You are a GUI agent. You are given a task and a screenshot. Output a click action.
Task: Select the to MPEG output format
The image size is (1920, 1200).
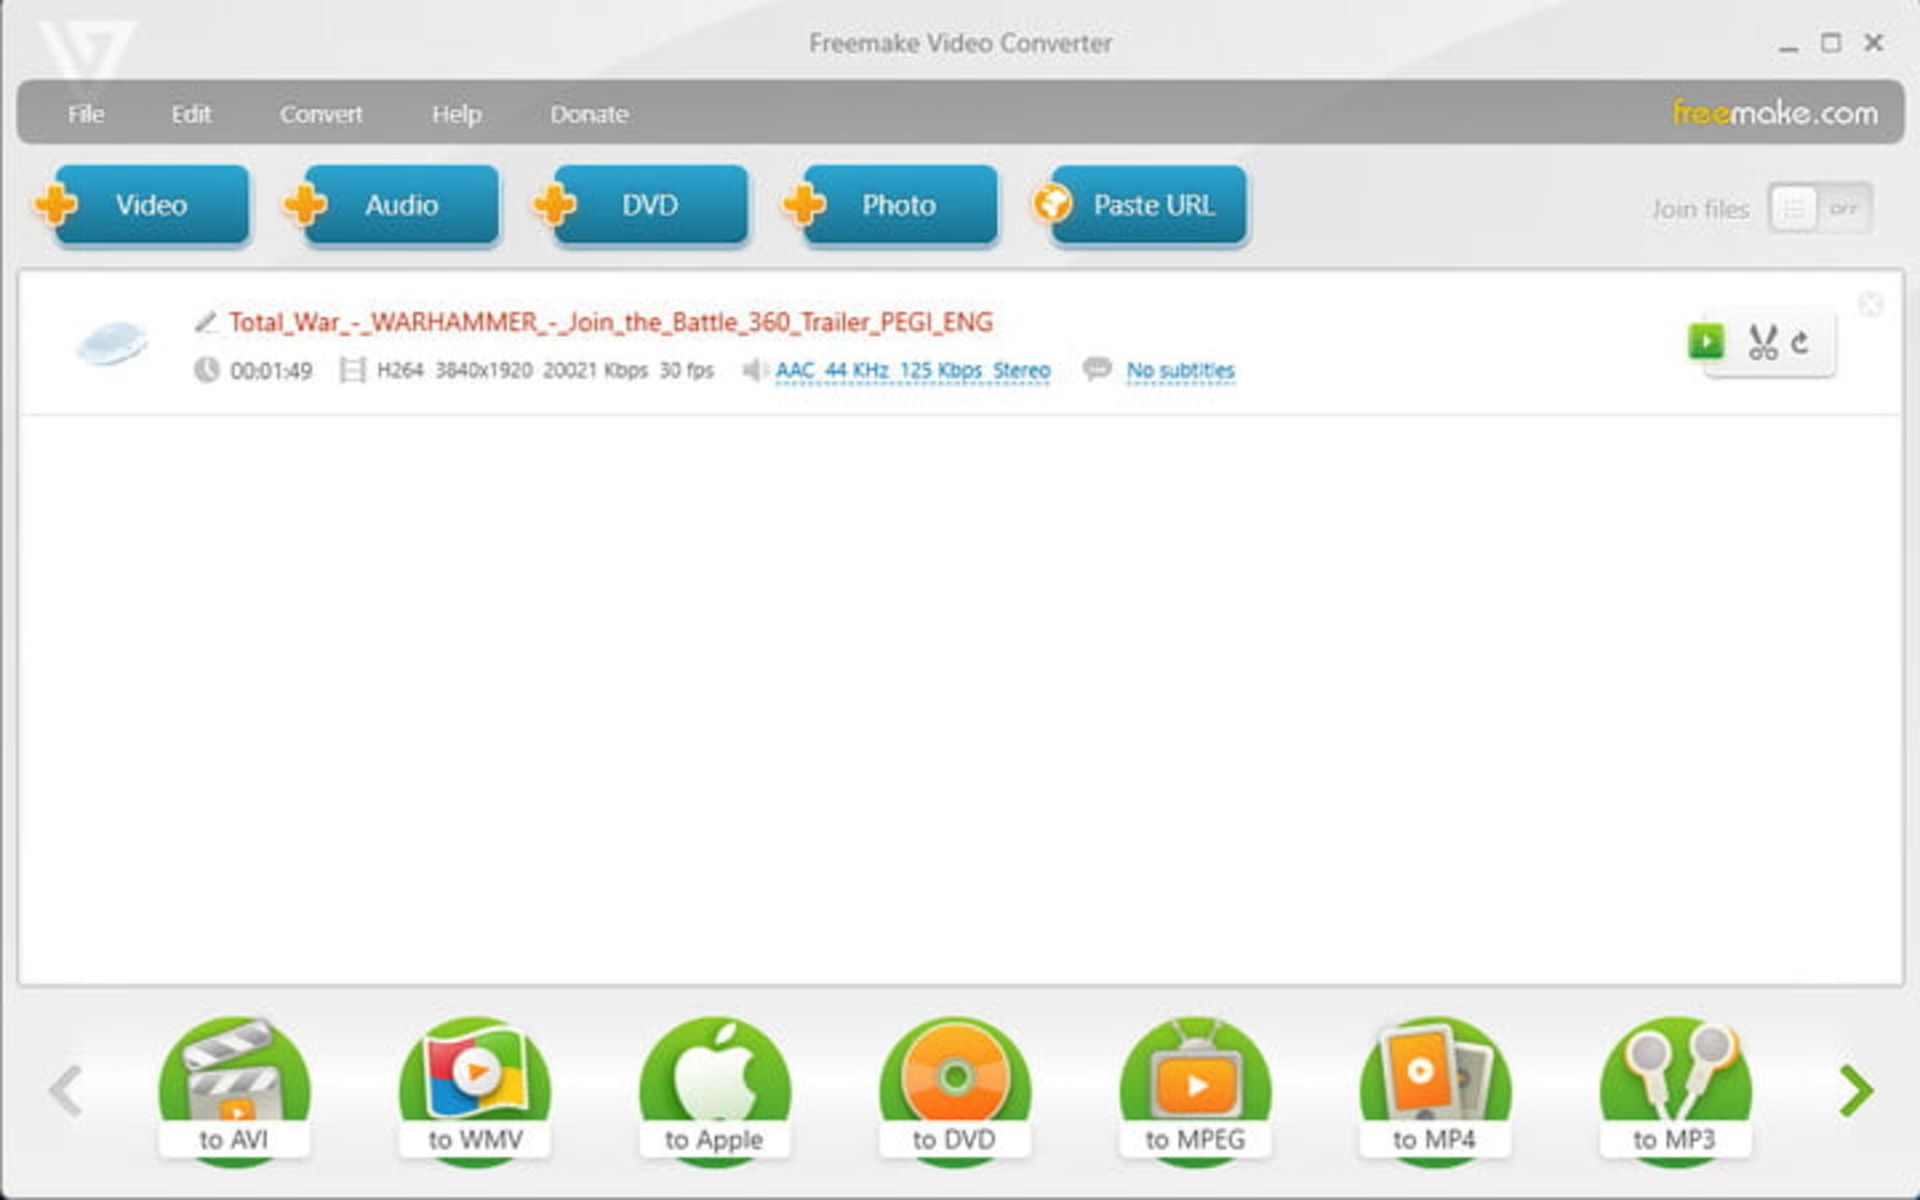(1195, 1090)
